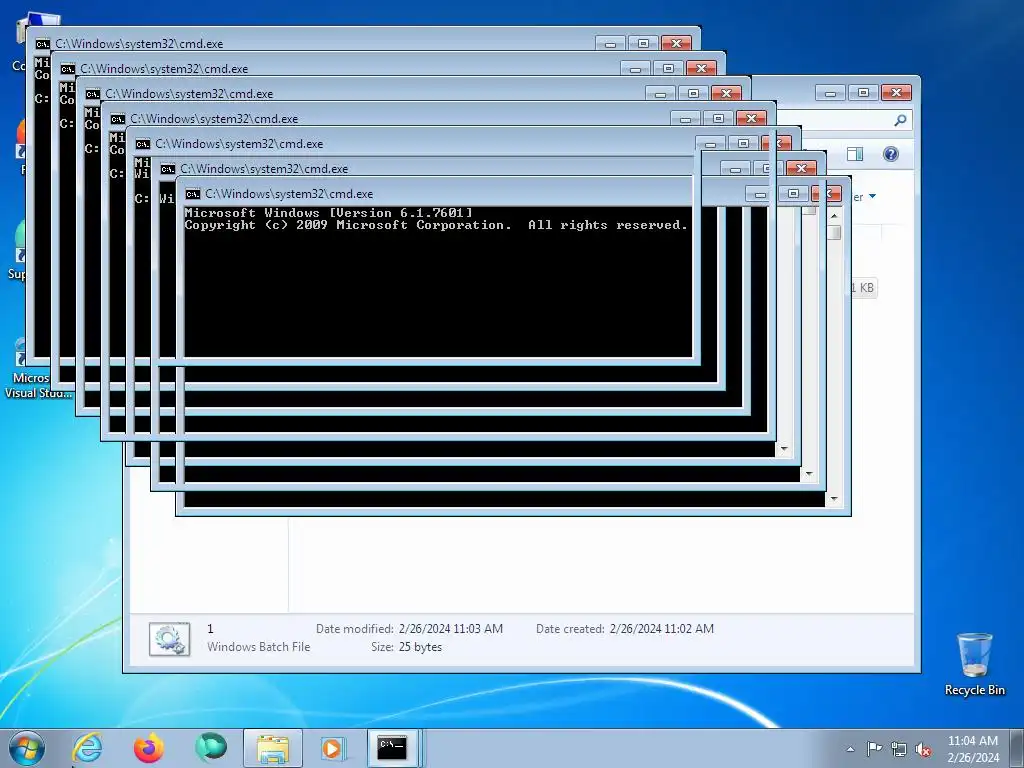Close the Explorer window

coord(896,93)
